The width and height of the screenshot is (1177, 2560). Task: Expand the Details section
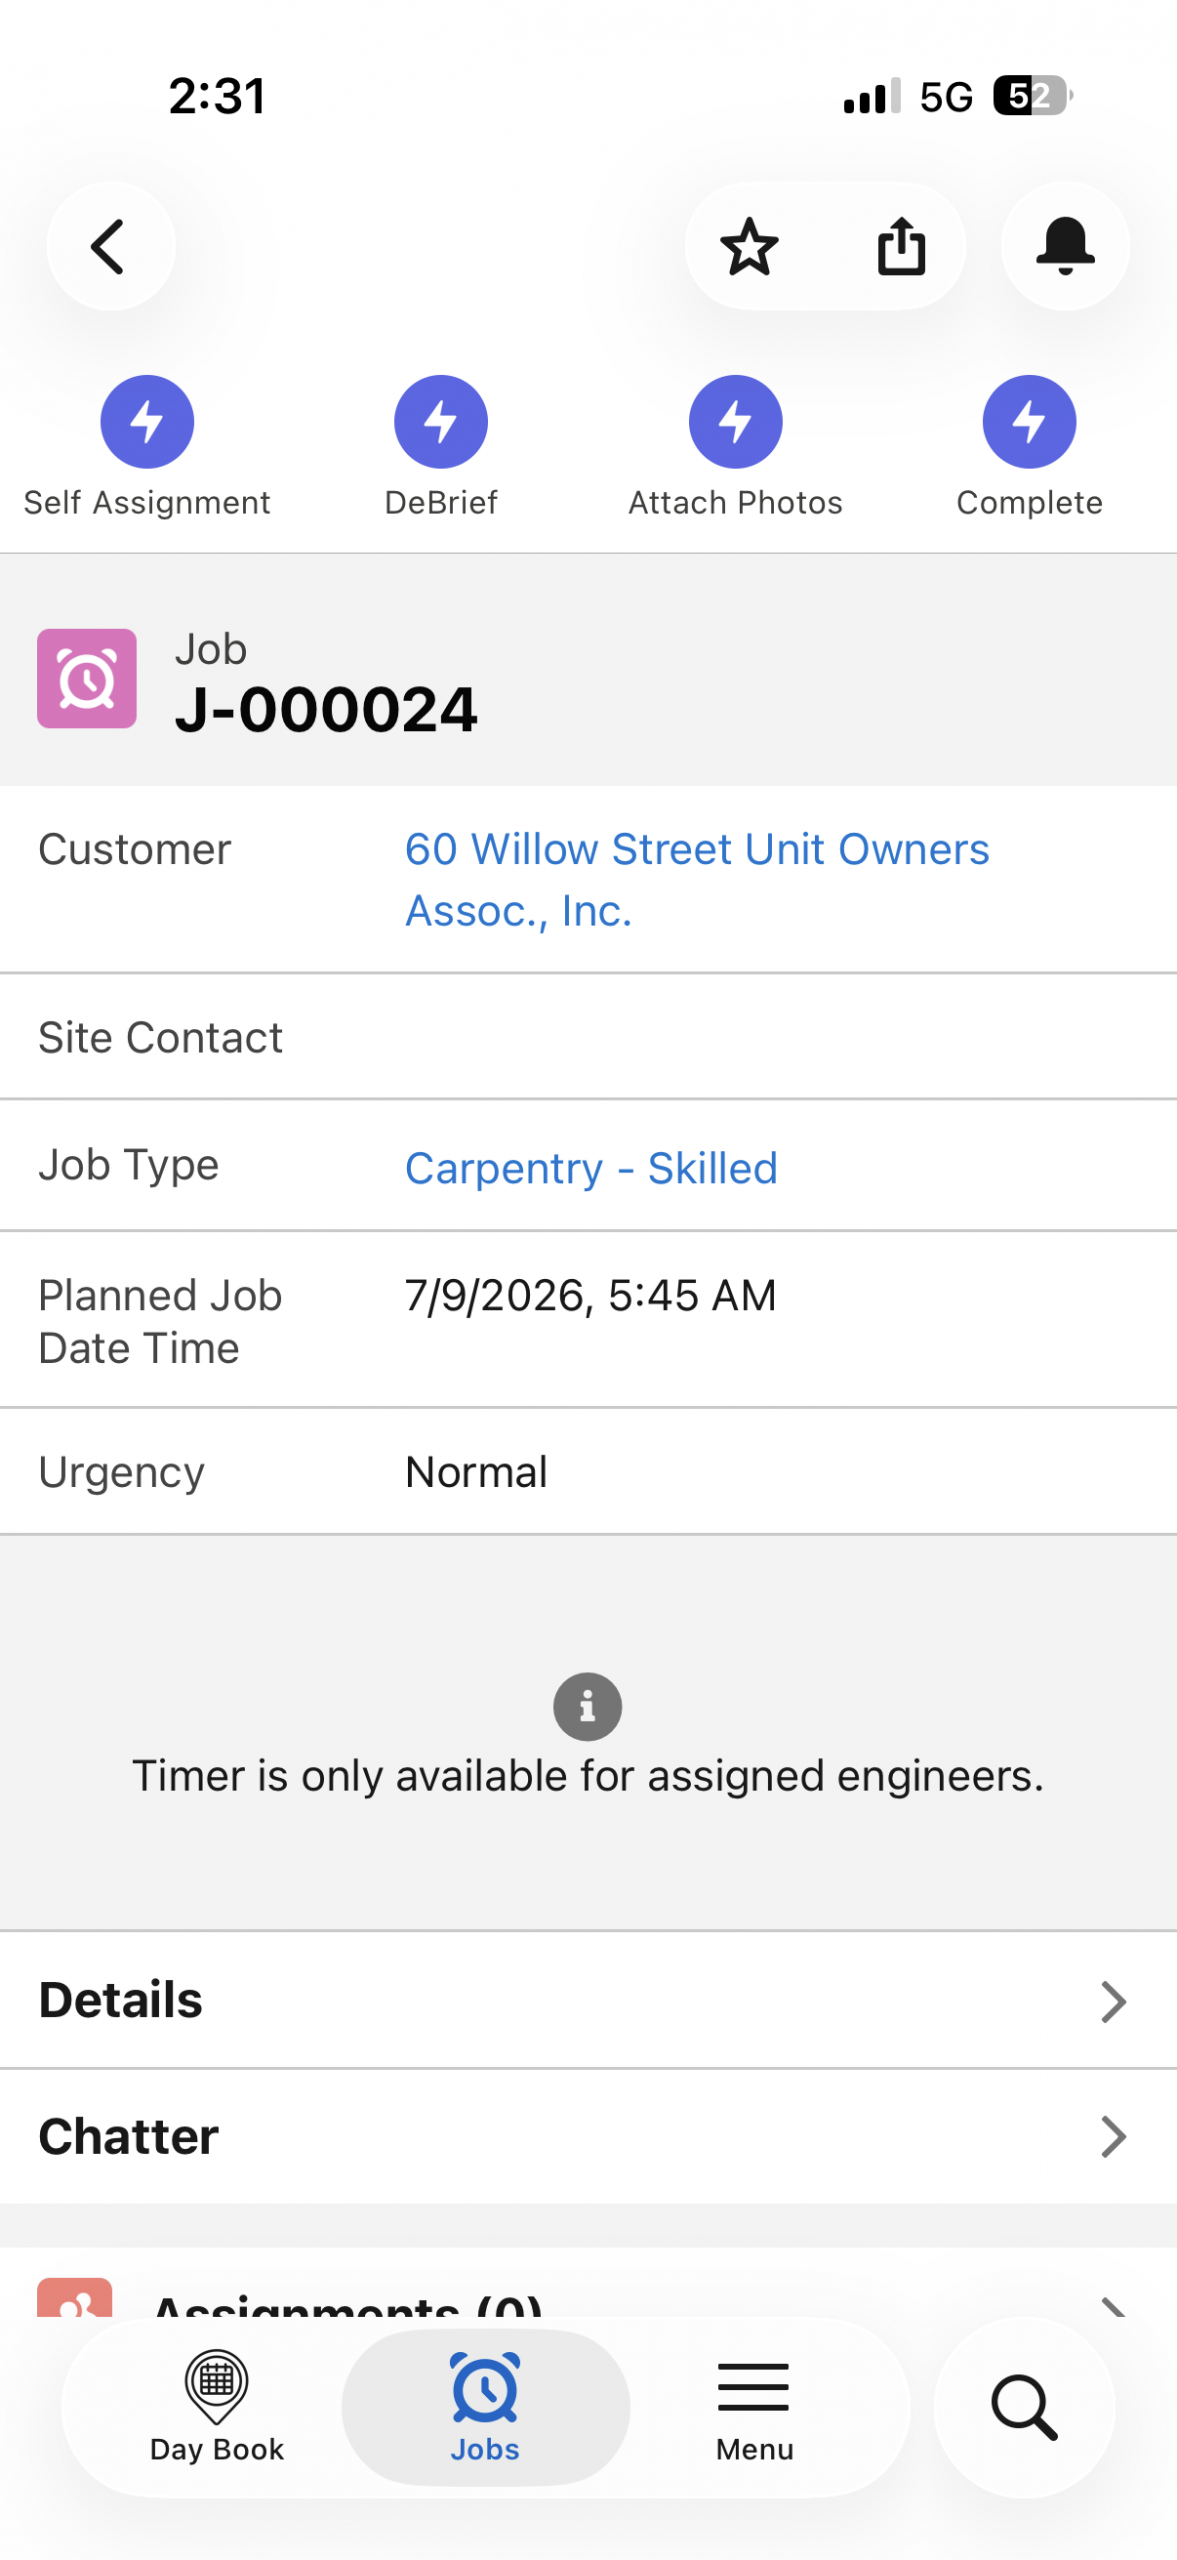point(588,1999)
